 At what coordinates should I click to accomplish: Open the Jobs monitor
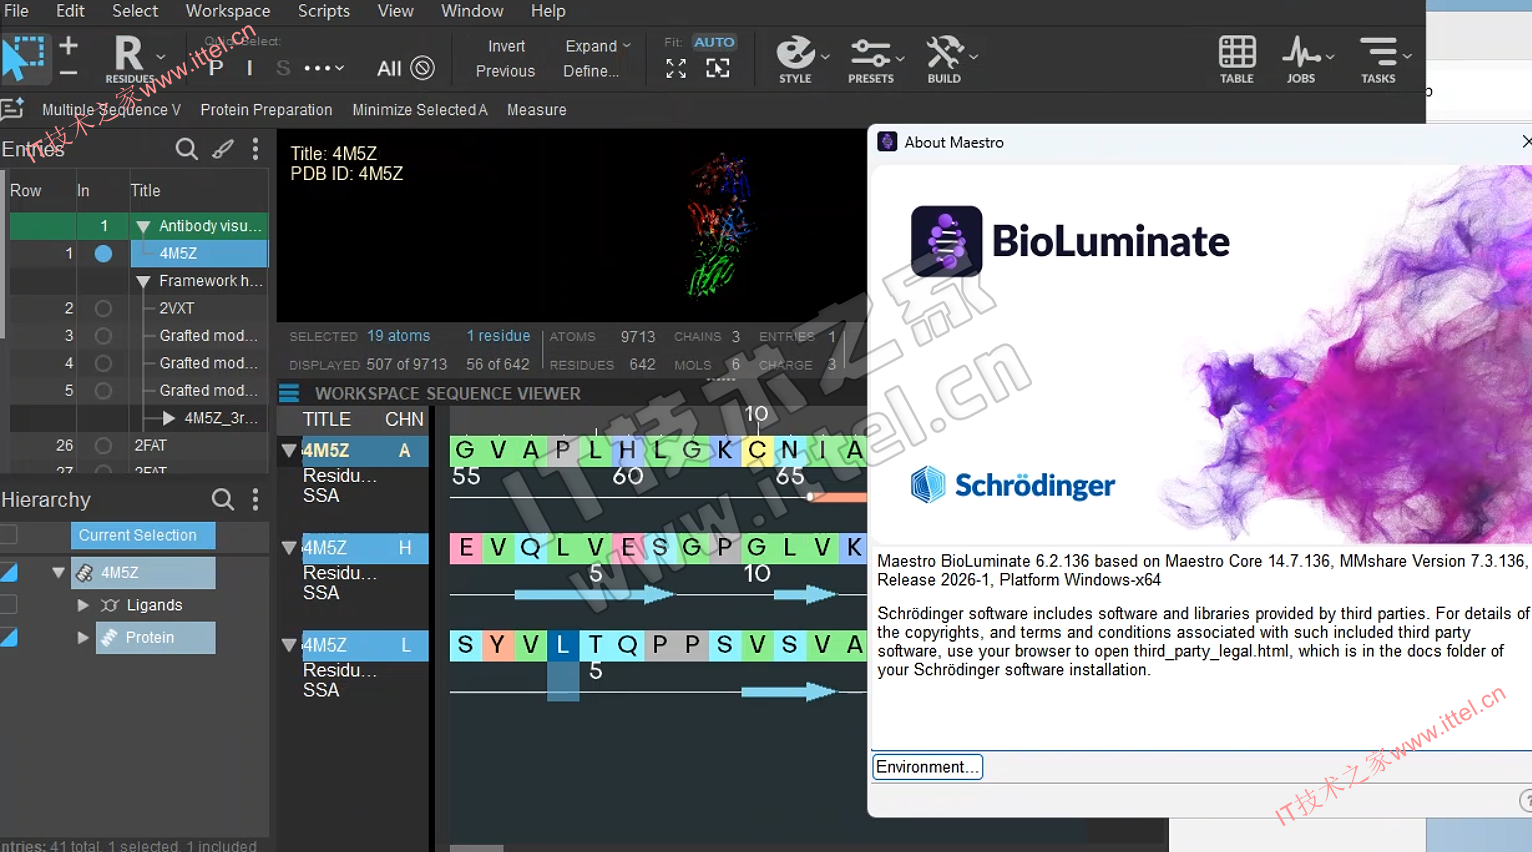[1300, 58]
